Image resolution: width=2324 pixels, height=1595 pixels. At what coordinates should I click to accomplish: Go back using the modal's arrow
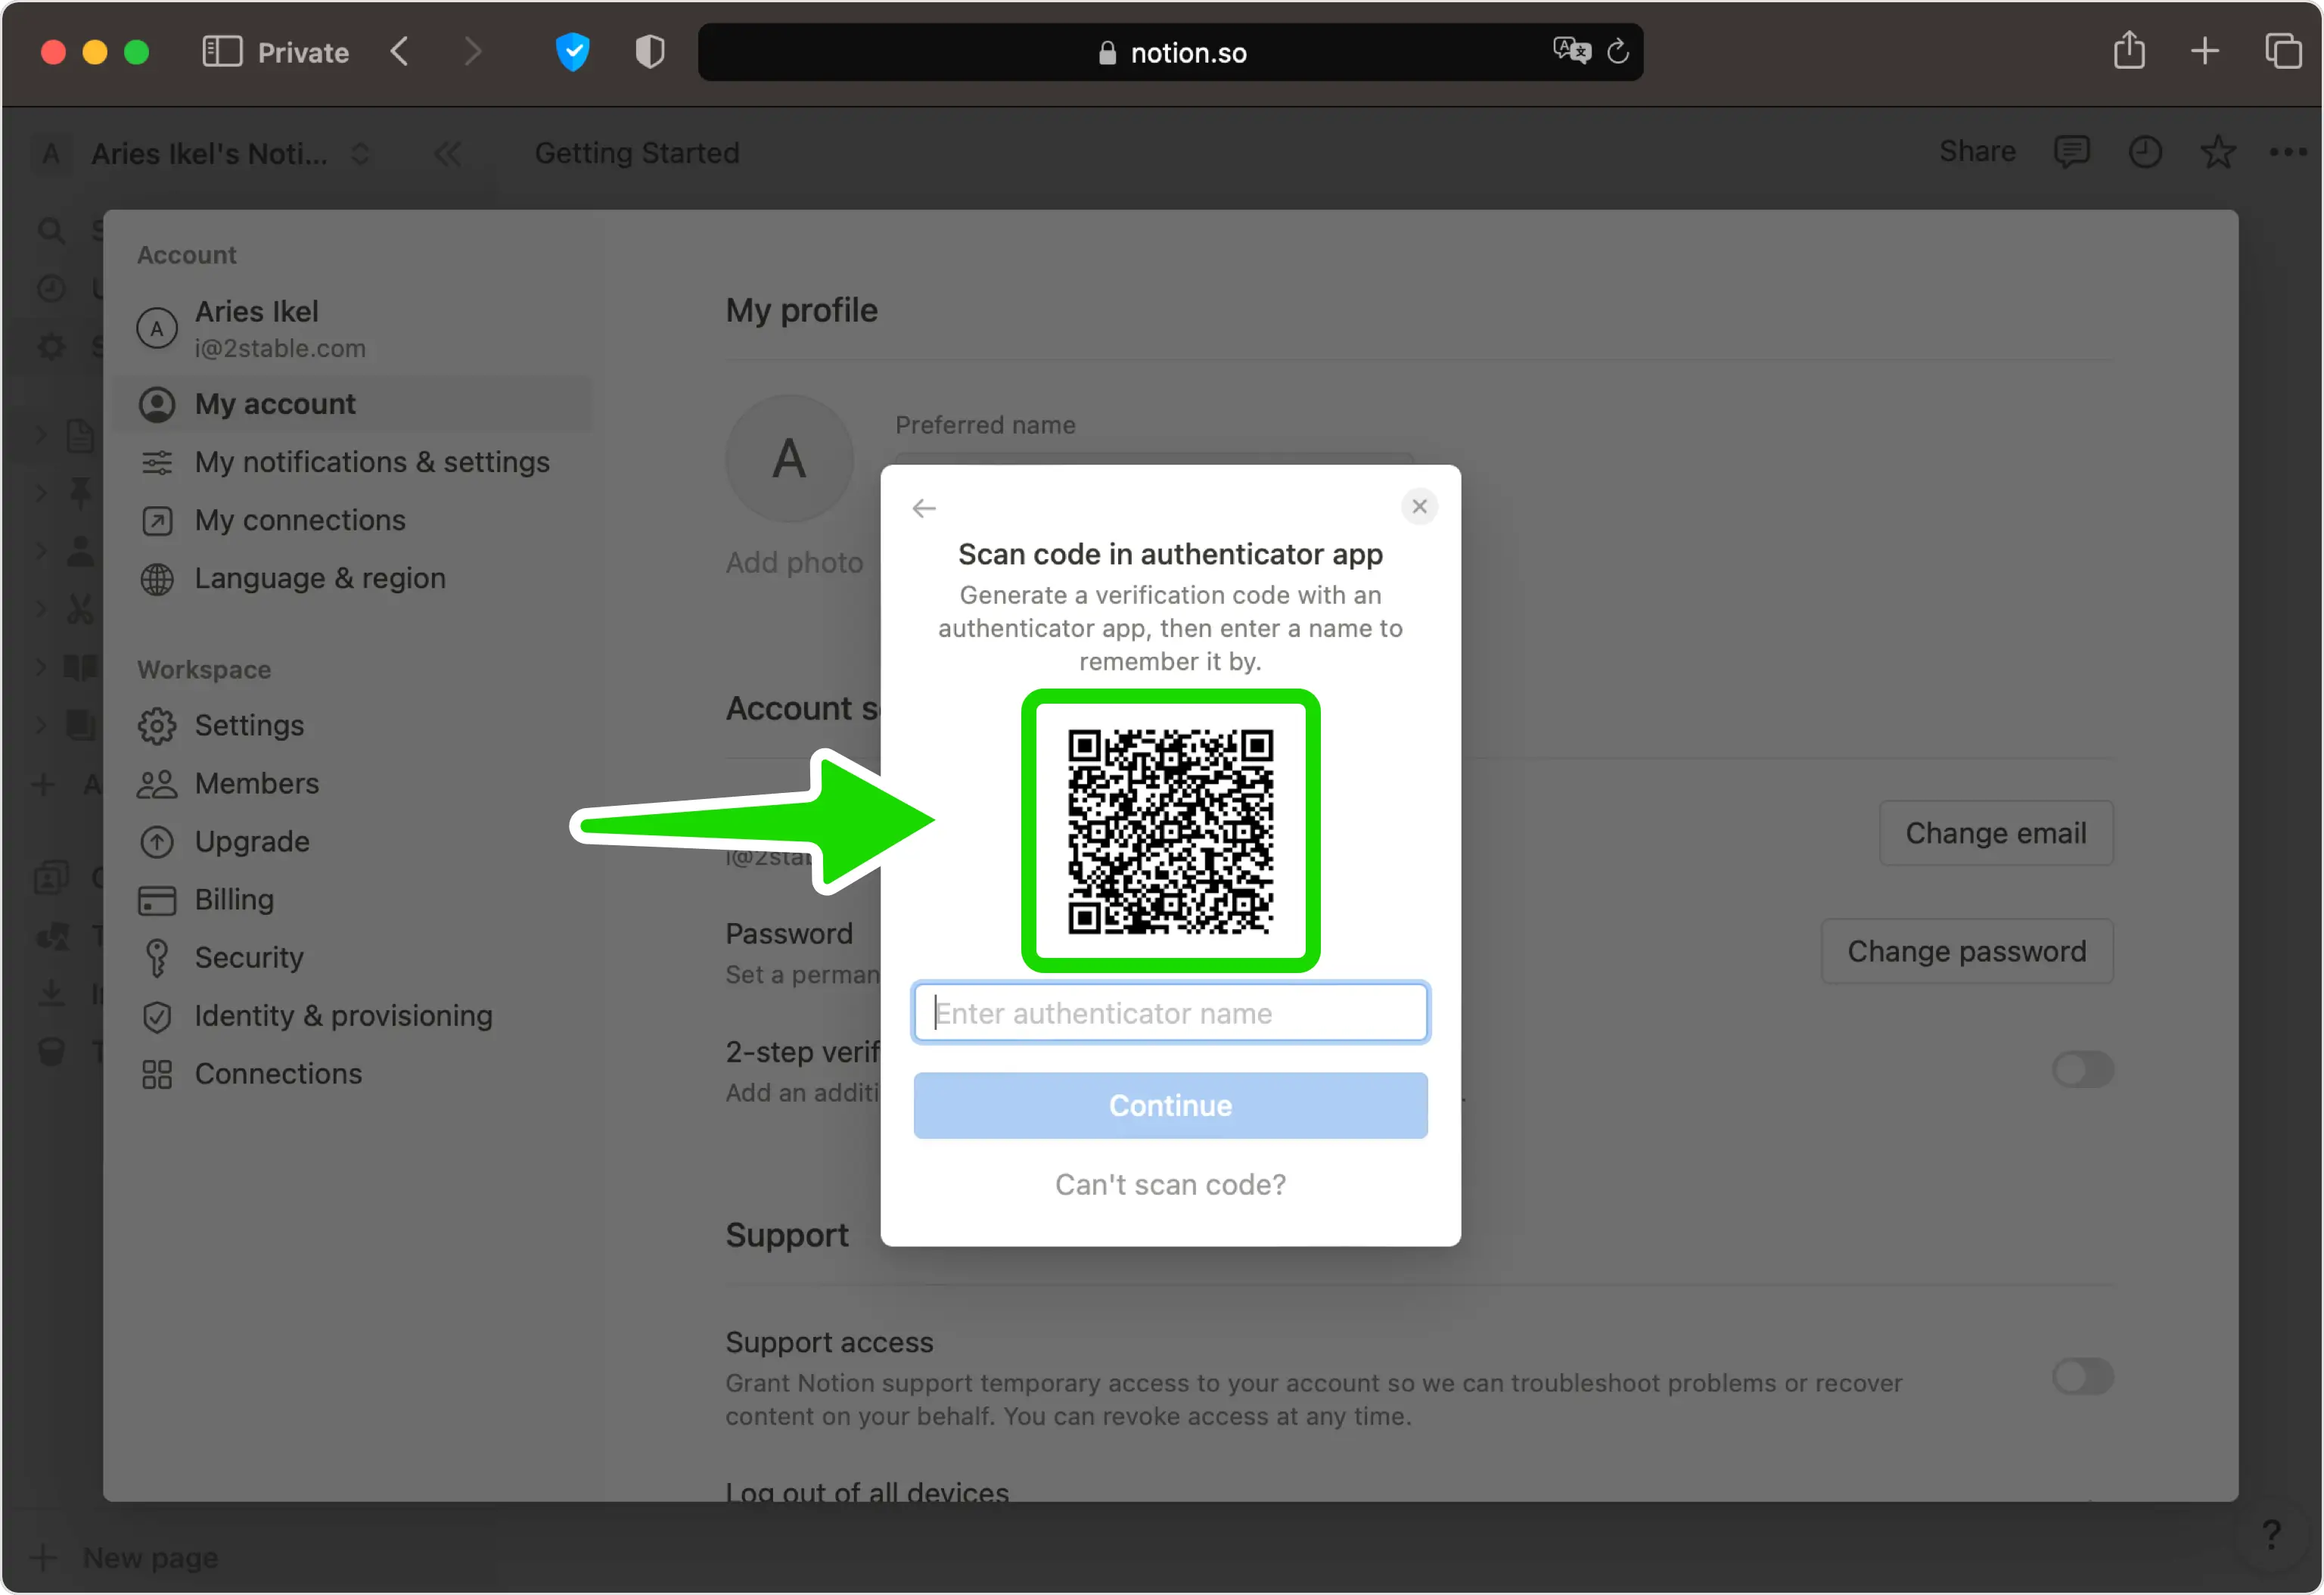[924, 509]
